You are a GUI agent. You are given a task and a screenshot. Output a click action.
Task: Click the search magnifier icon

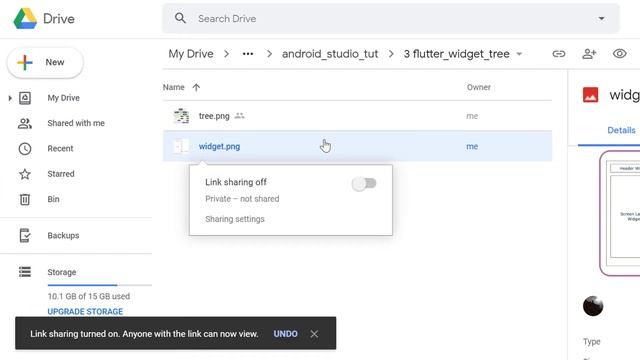click(180, 18)
